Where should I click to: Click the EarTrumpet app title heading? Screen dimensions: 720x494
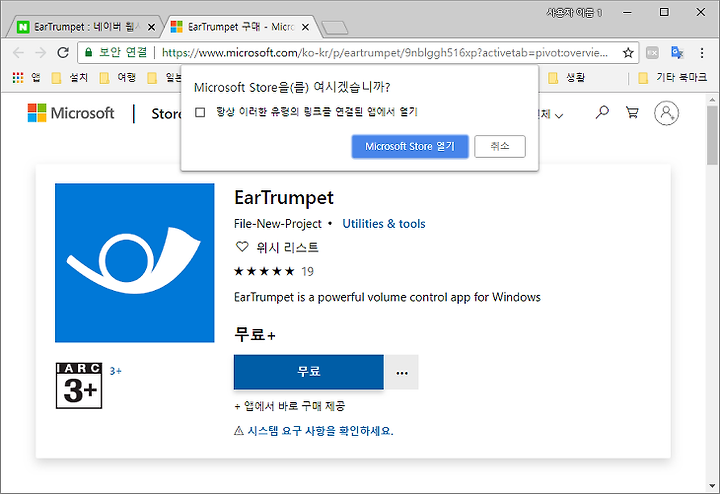tap(284, 197)
